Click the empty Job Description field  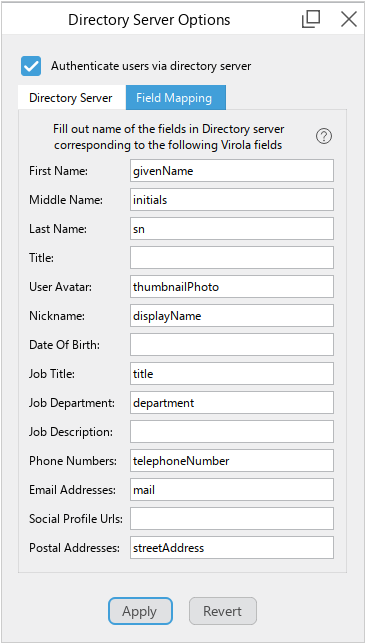tap(232, 432)
